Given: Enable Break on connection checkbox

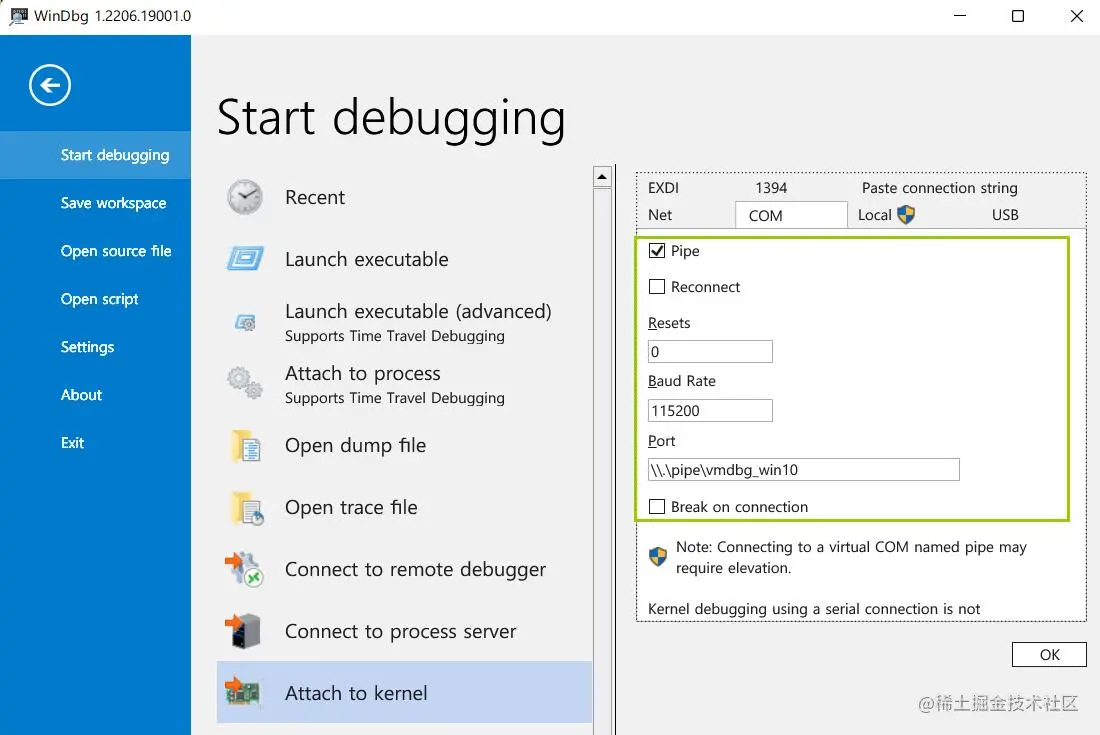Looking at the screenshot, I should pos(657,506).
